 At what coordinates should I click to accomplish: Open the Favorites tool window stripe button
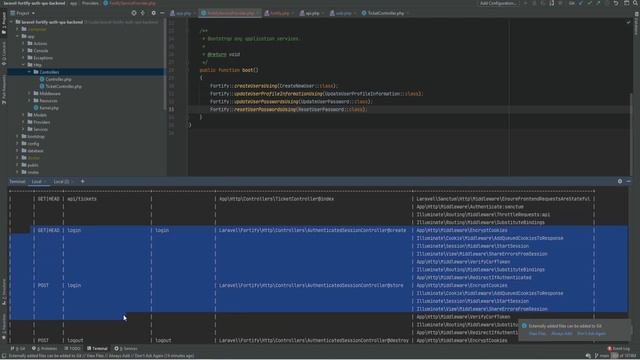pyautogui.click(x=4, y=327)
